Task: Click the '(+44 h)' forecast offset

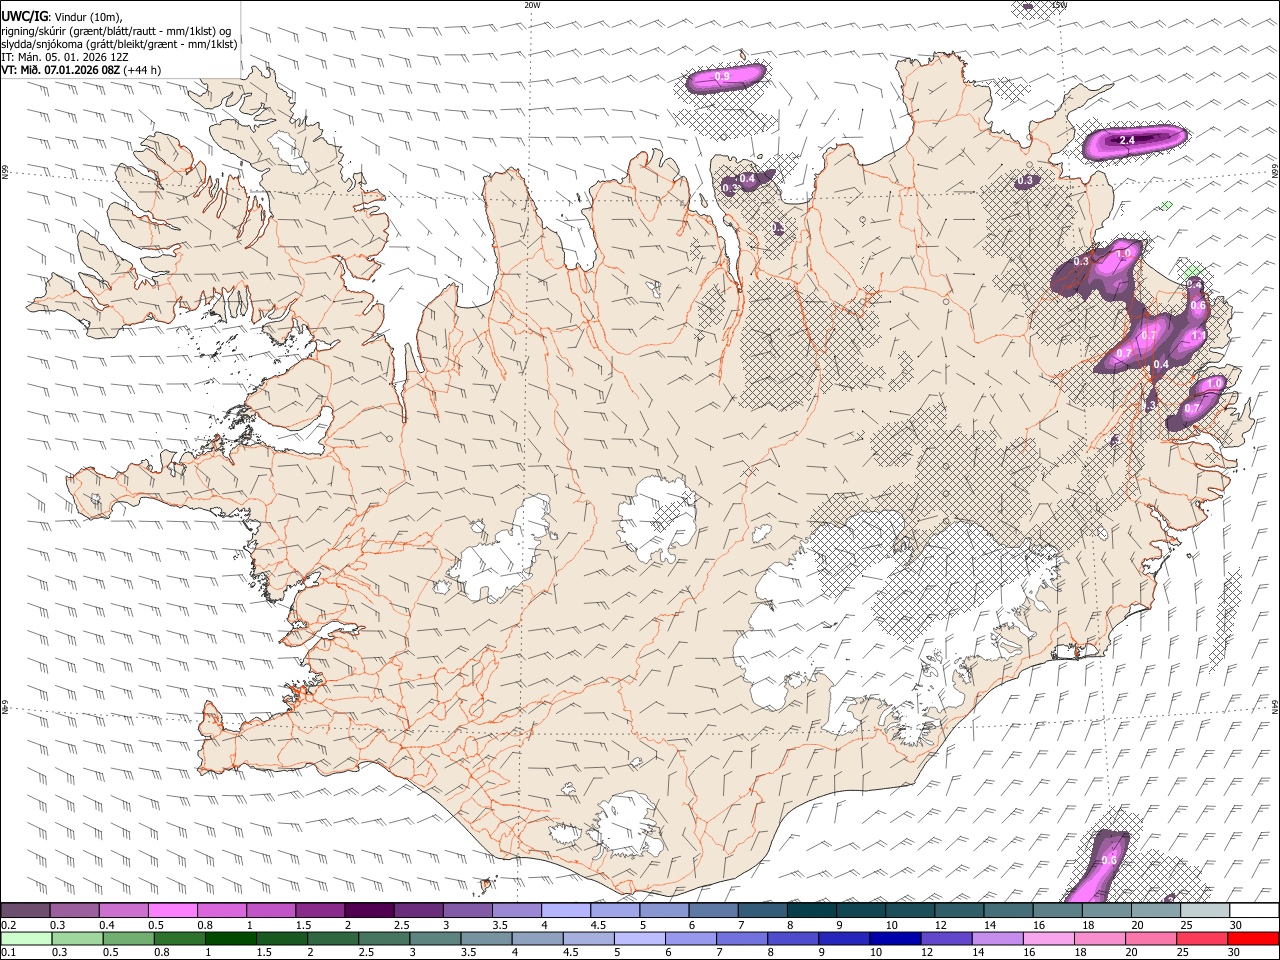Action: click(143, 70)
